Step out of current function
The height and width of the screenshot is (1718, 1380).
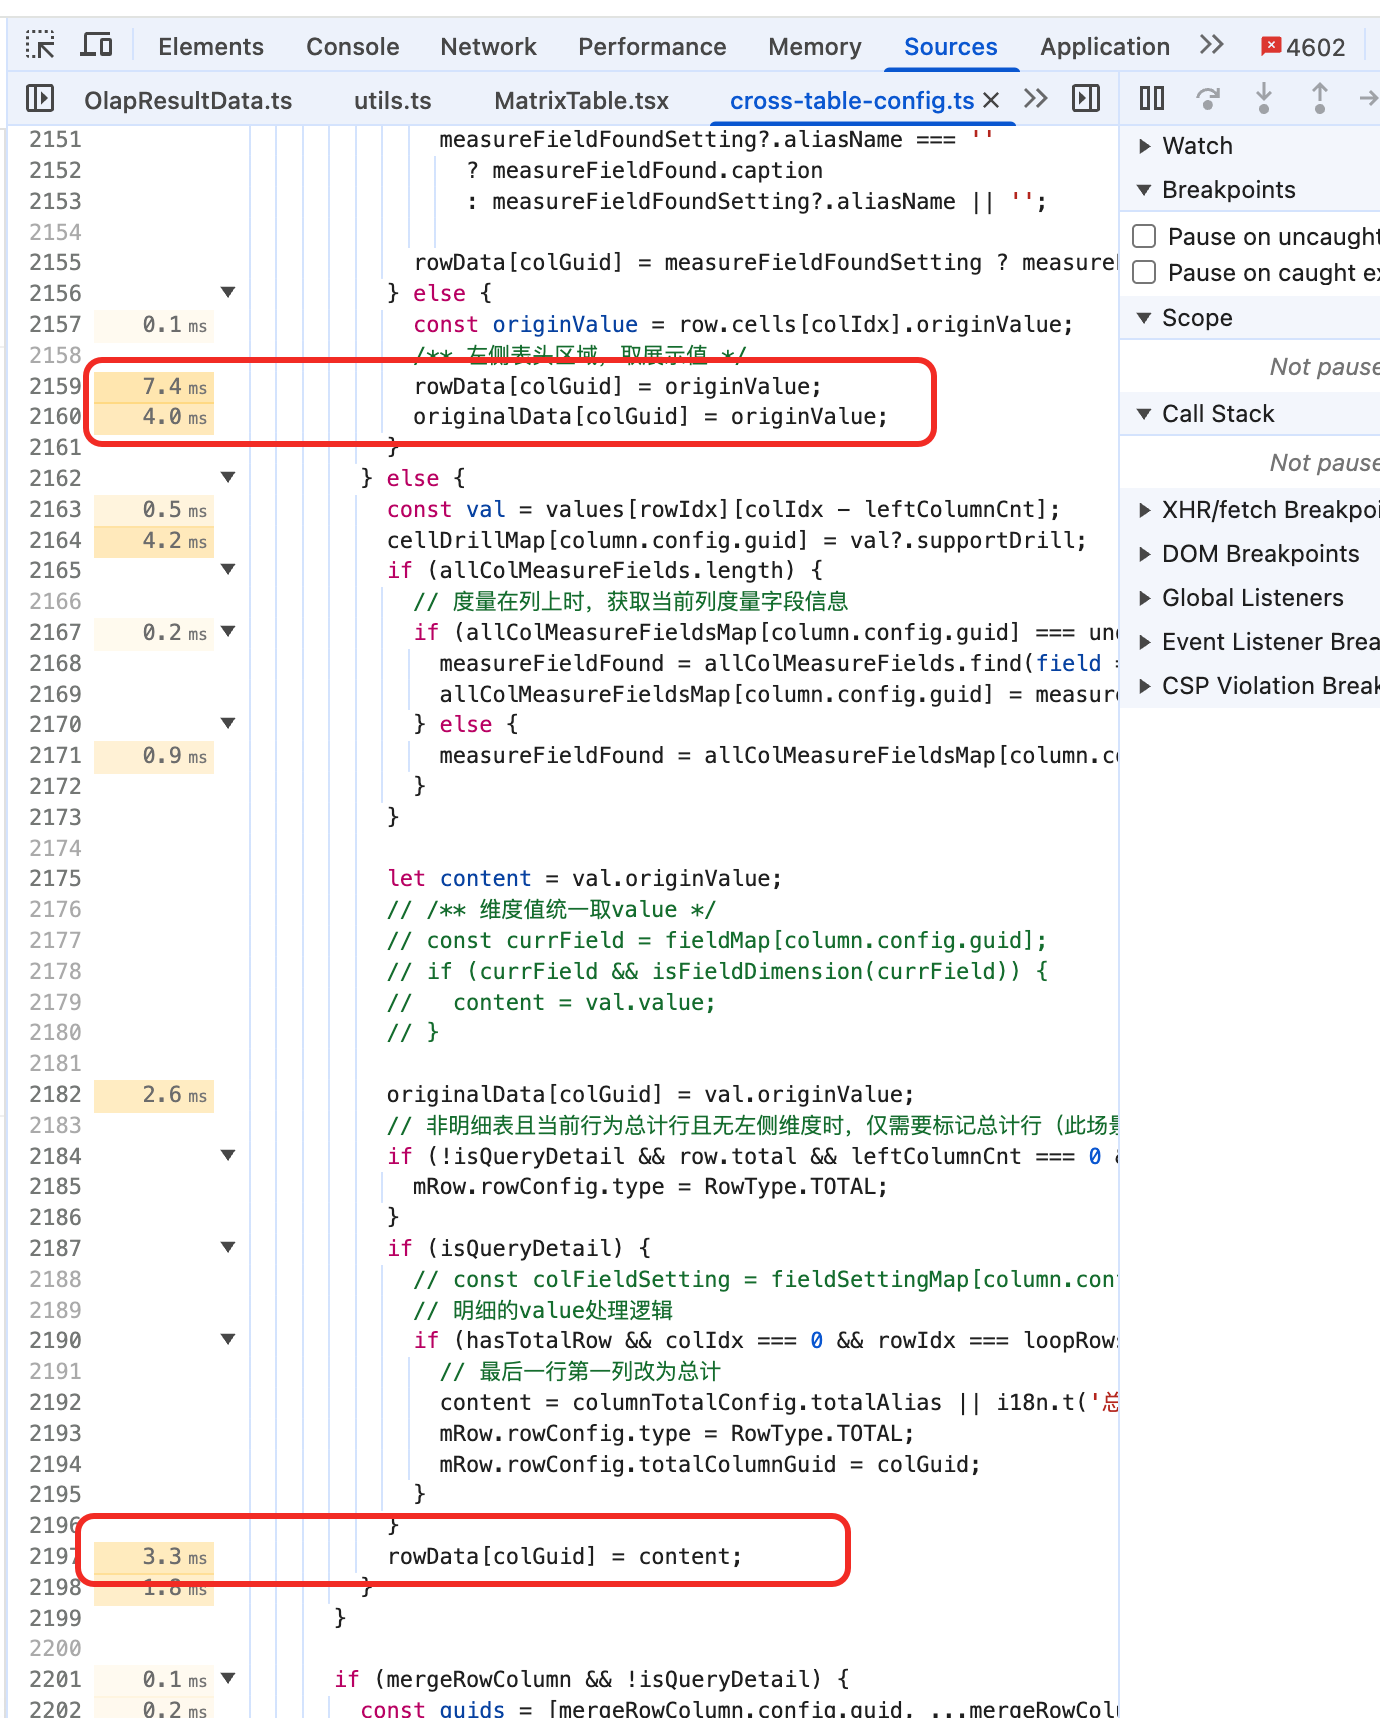click(1320, 98)
